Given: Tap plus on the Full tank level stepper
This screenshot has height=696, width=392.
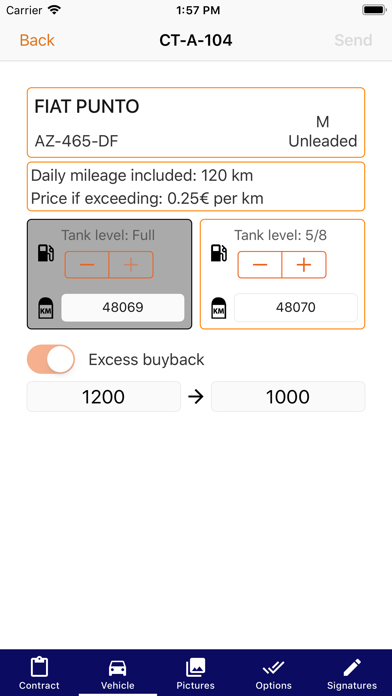Looking at the screenshot, I should click(131, 265).
